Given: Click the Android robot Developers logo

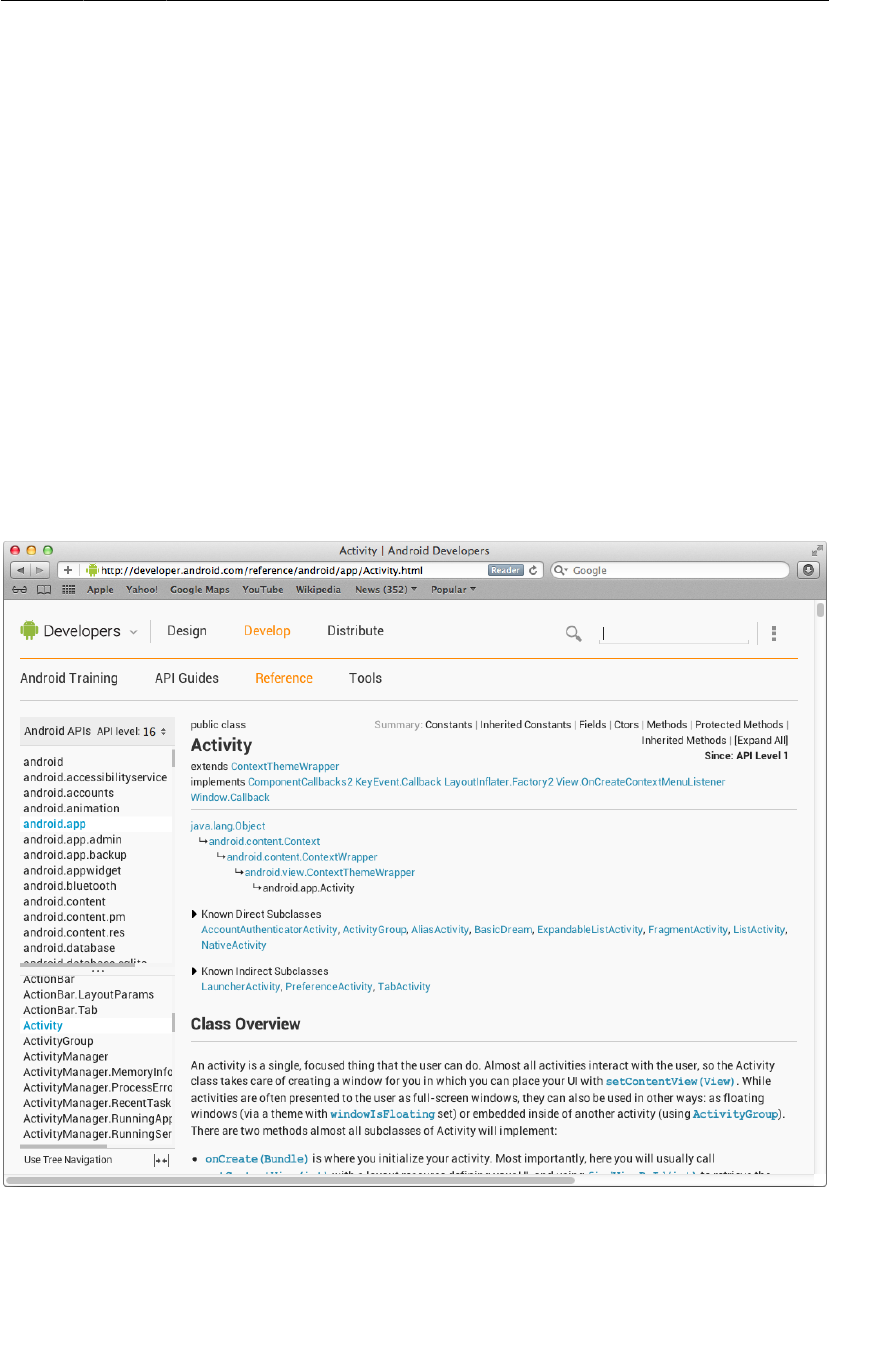Looking at the screenshot, I should coord(70,631).
